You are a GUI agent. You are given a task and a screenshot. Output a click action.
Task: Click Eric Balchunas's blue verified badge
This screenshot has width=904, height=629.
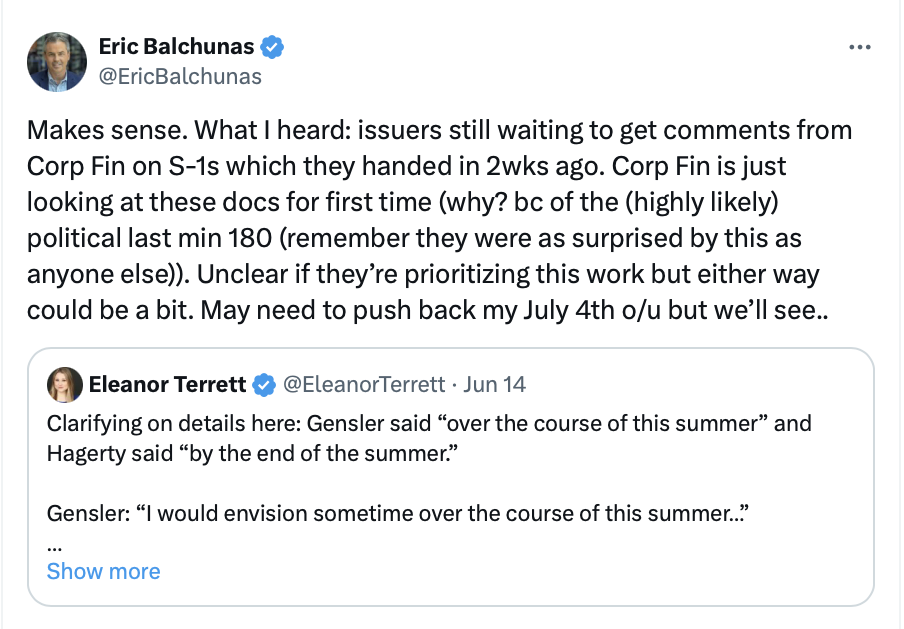click(272, 46)
